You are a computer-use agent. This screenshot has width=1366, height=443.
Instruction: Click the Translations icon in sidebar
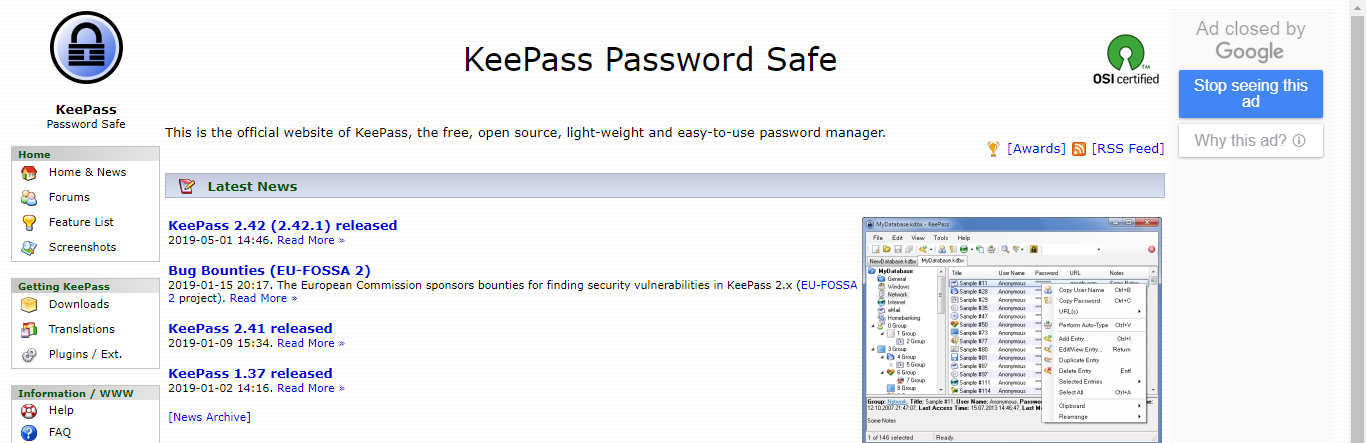[x=29, y=329]
